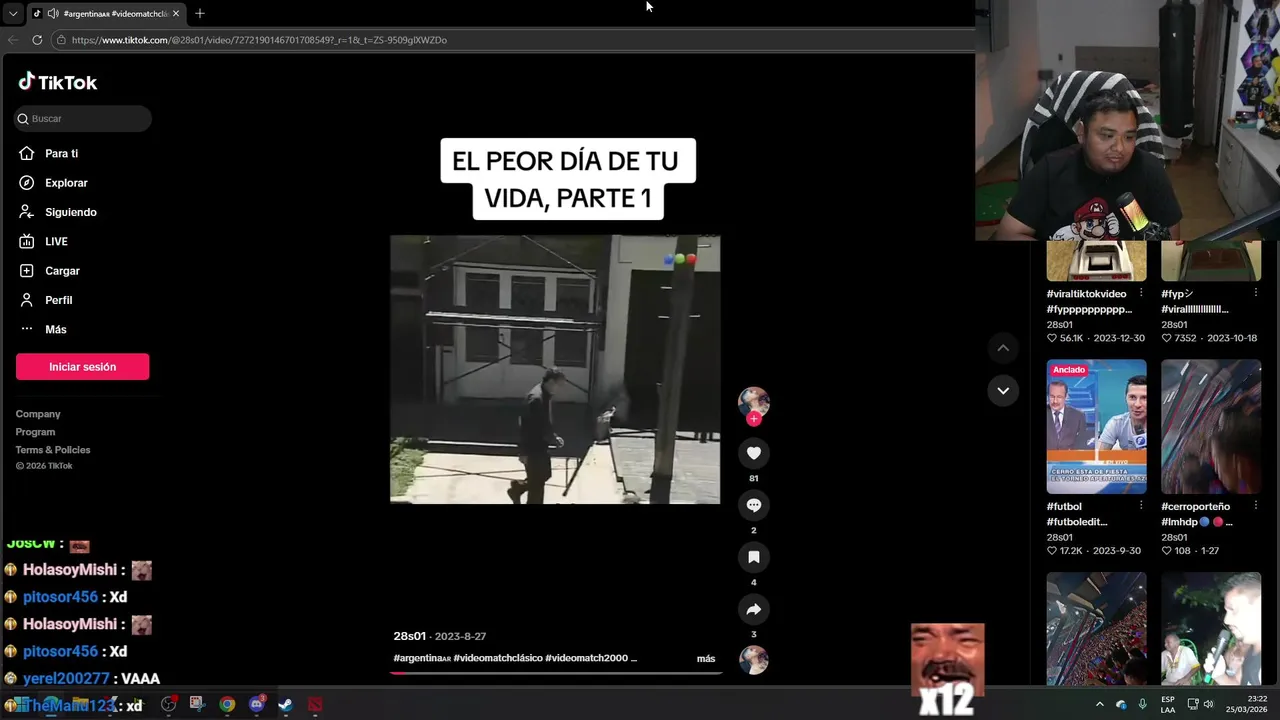Open the system tray volume icon
Image resolution: width=1280 pixels, height=720 pixels.
pos(1209,704)
